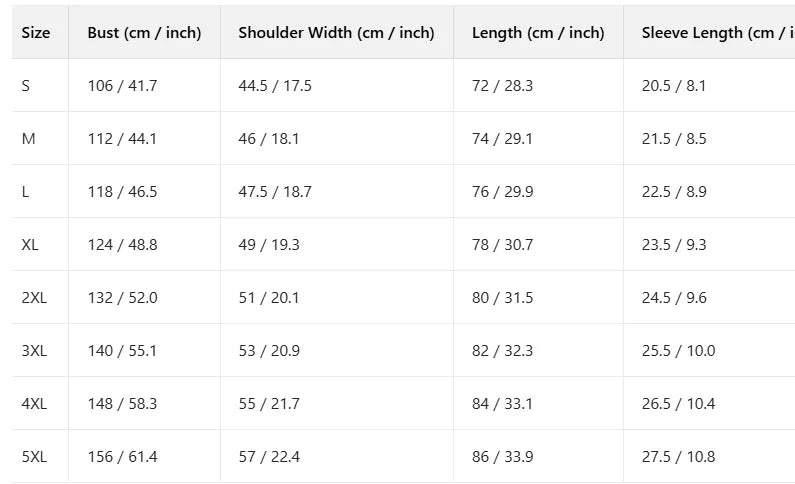795x484 pixels.
Task: Click the bust value 132 / 52.0
Action: (x=122, y=298)
